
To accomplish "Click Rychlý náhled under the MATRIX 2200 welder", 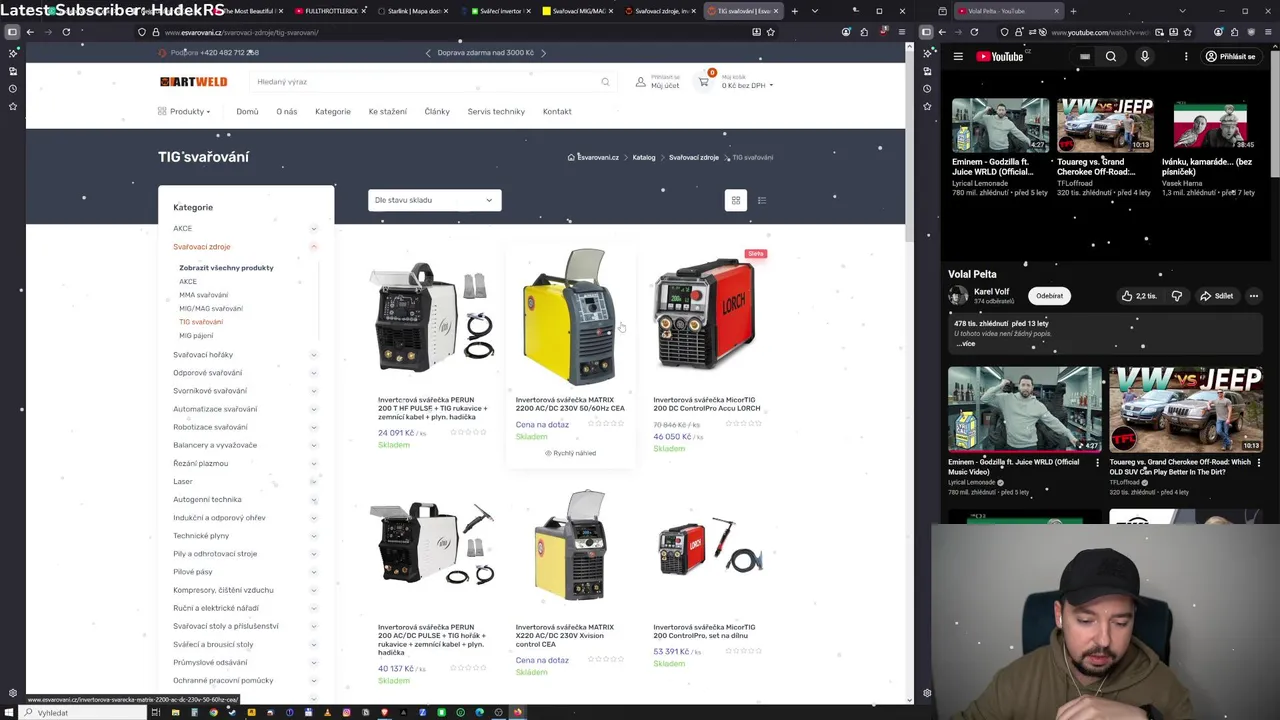I will pos(570,454).
